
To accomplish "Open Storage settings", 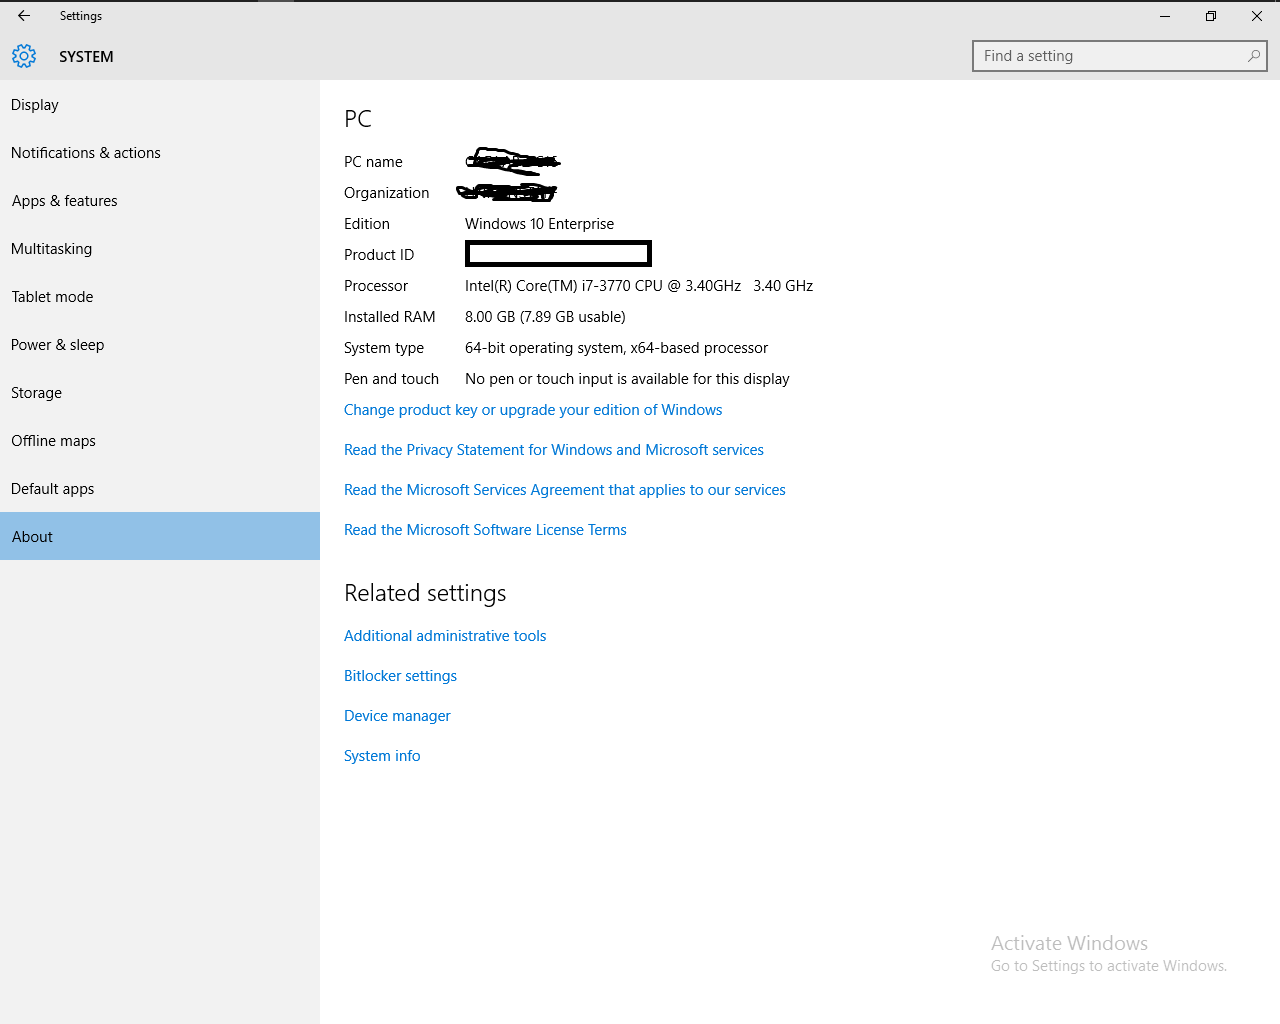I will pos(36,392).
